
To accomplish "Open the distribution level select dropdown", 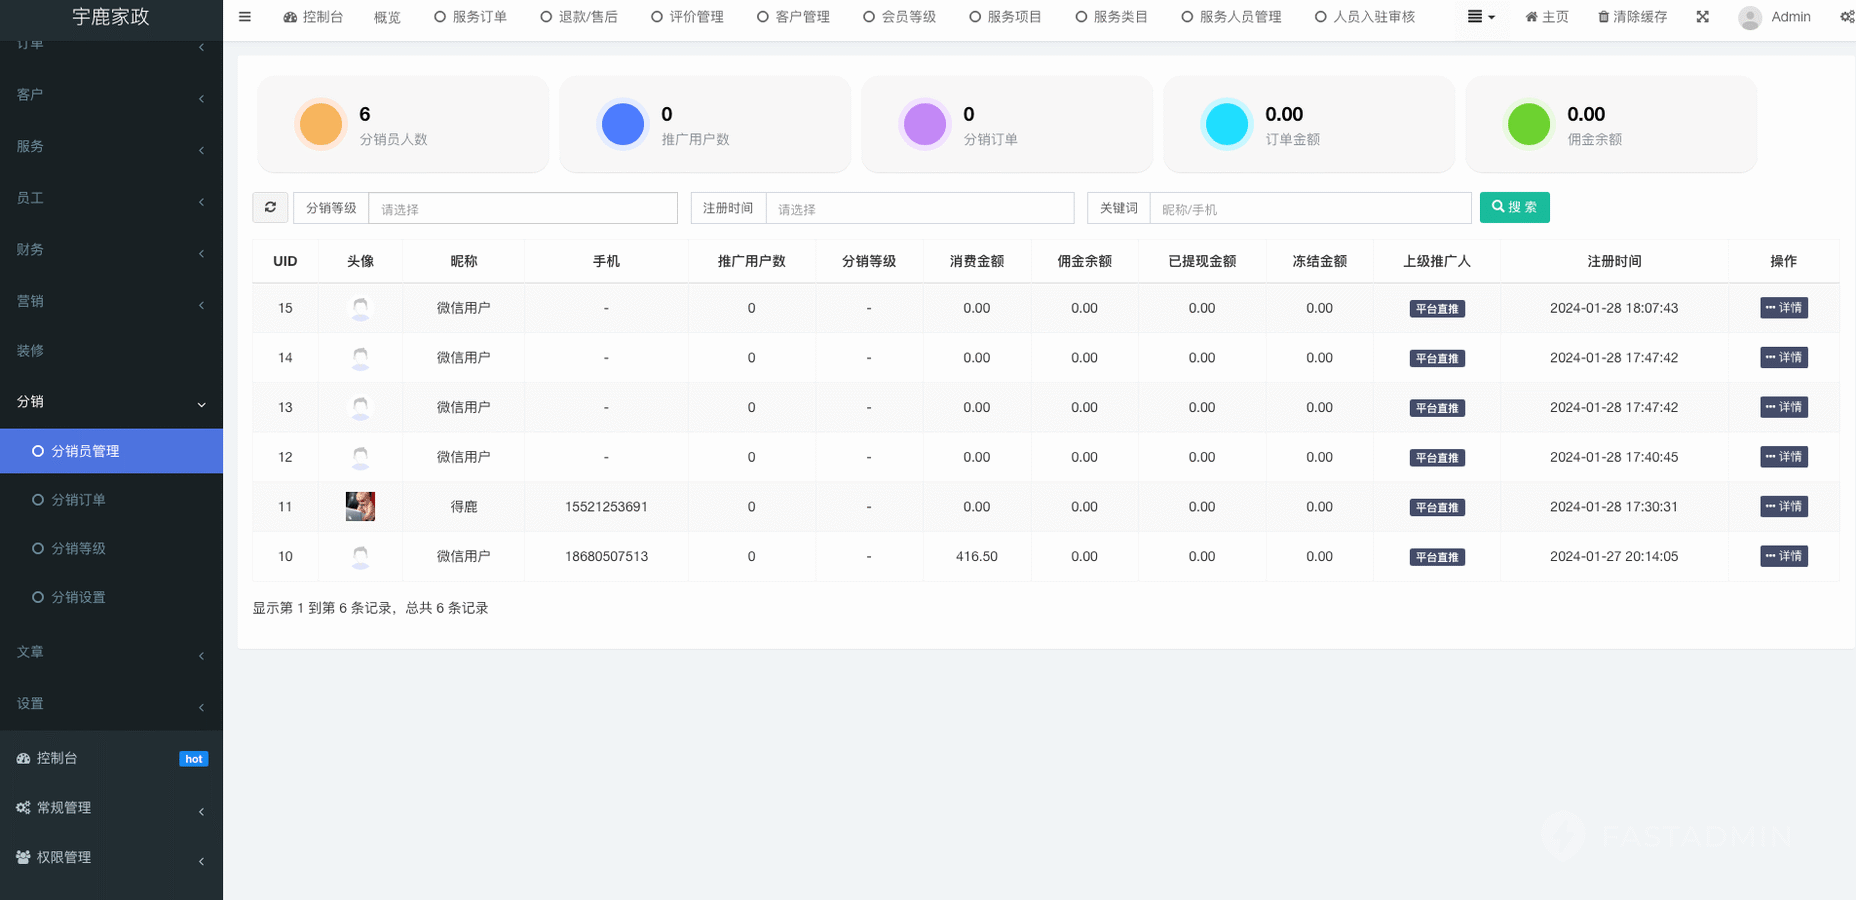I will pyautogui.click(x=522, y=208).
